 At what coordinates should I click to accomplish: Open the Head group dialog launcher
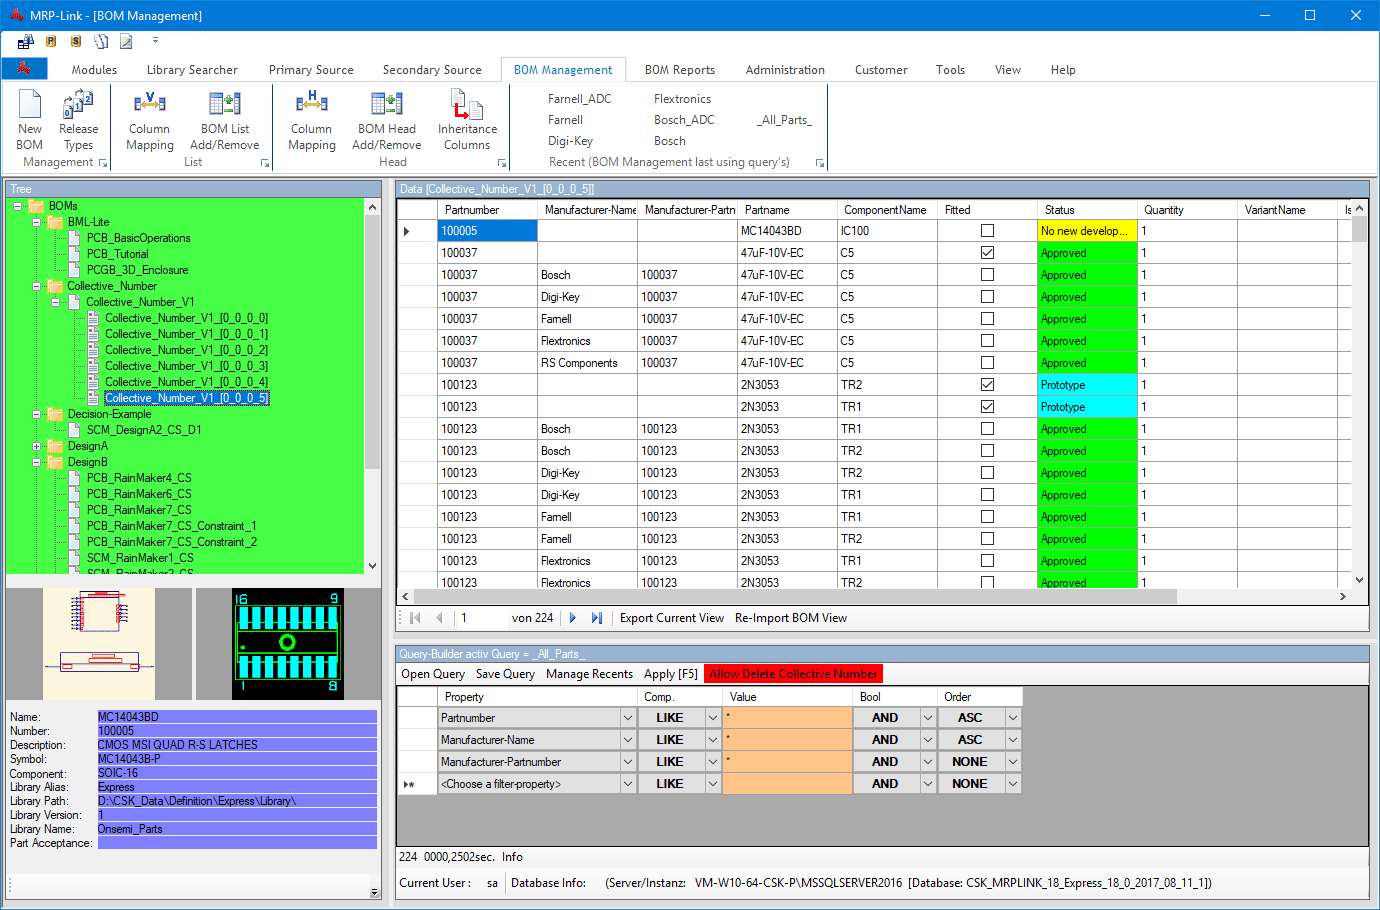[502, 163]
